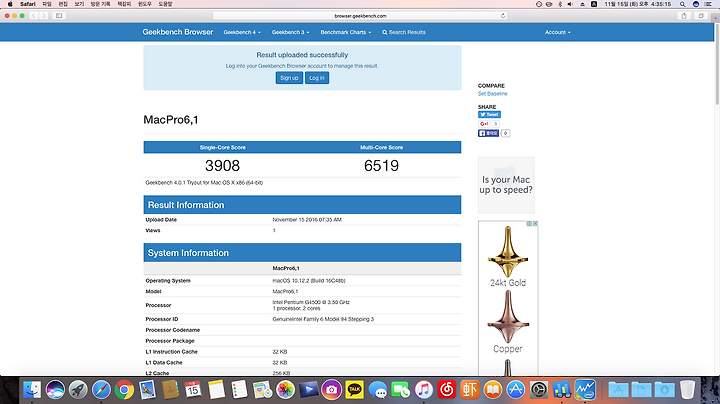720x404 pixels.
Task: Go forward using Safari's forward arrow
Action: pos(44,16)
